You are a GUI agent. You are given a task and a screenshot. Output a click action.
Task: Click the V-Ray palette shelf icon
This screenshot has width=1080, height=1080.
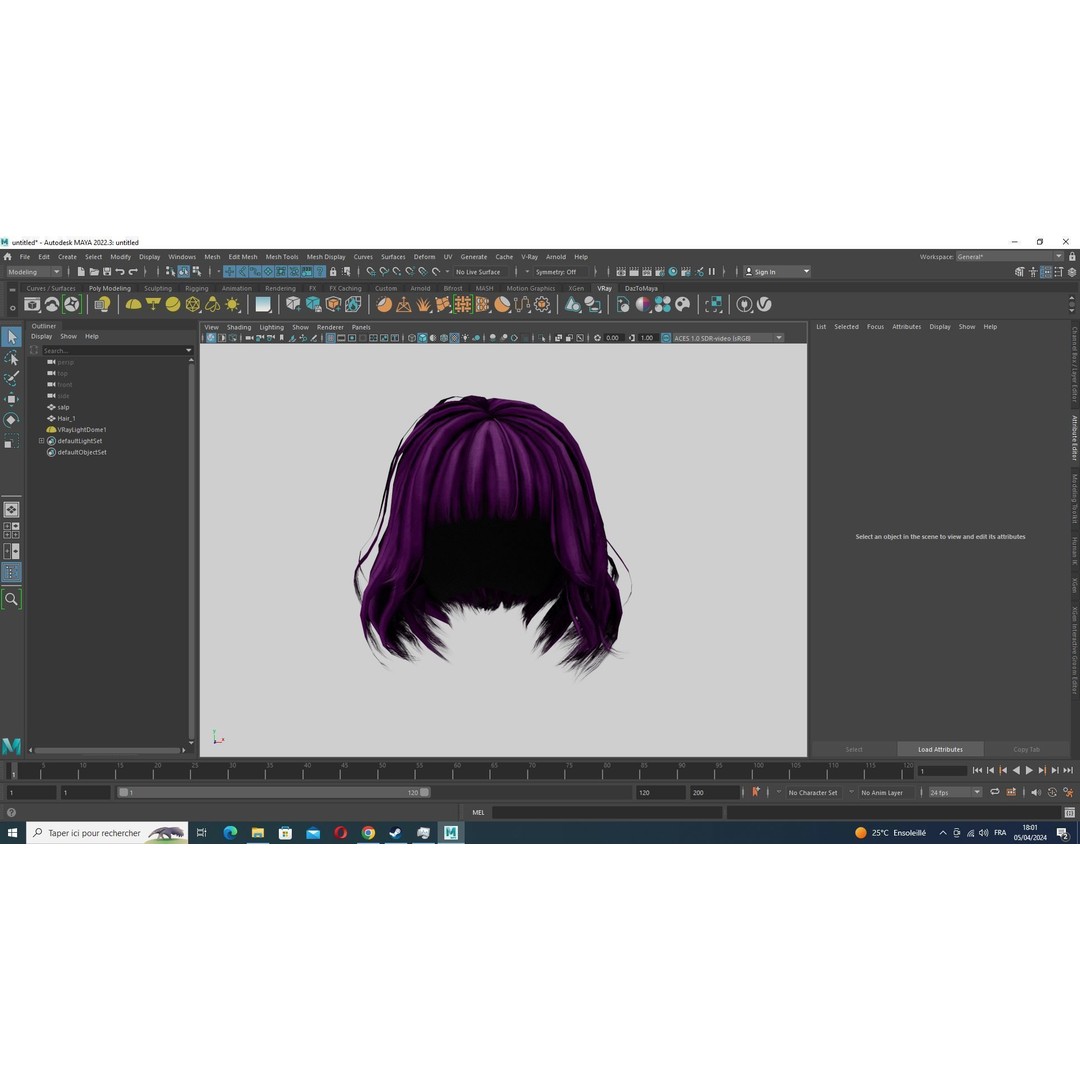(683, 304)
